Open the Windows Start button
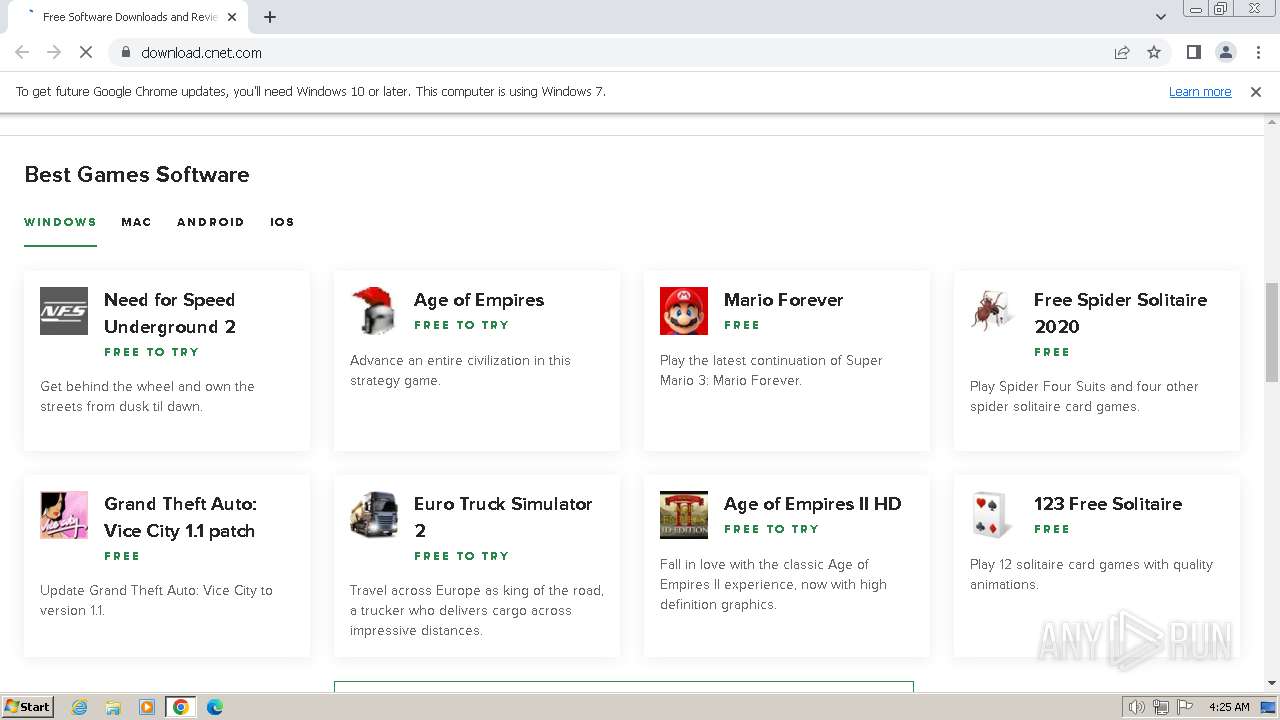 [28, 707]
